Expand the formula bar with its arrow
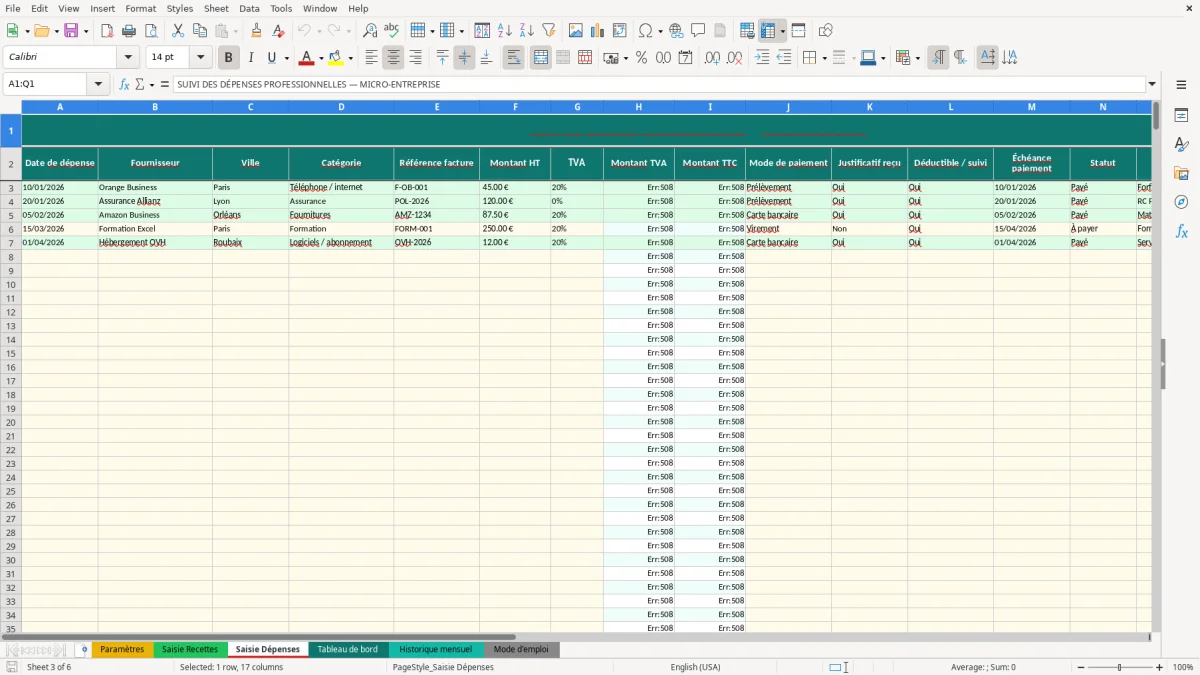This screenshot has height=675, width=1200. pyautogui.click(x=1152, y=84)
